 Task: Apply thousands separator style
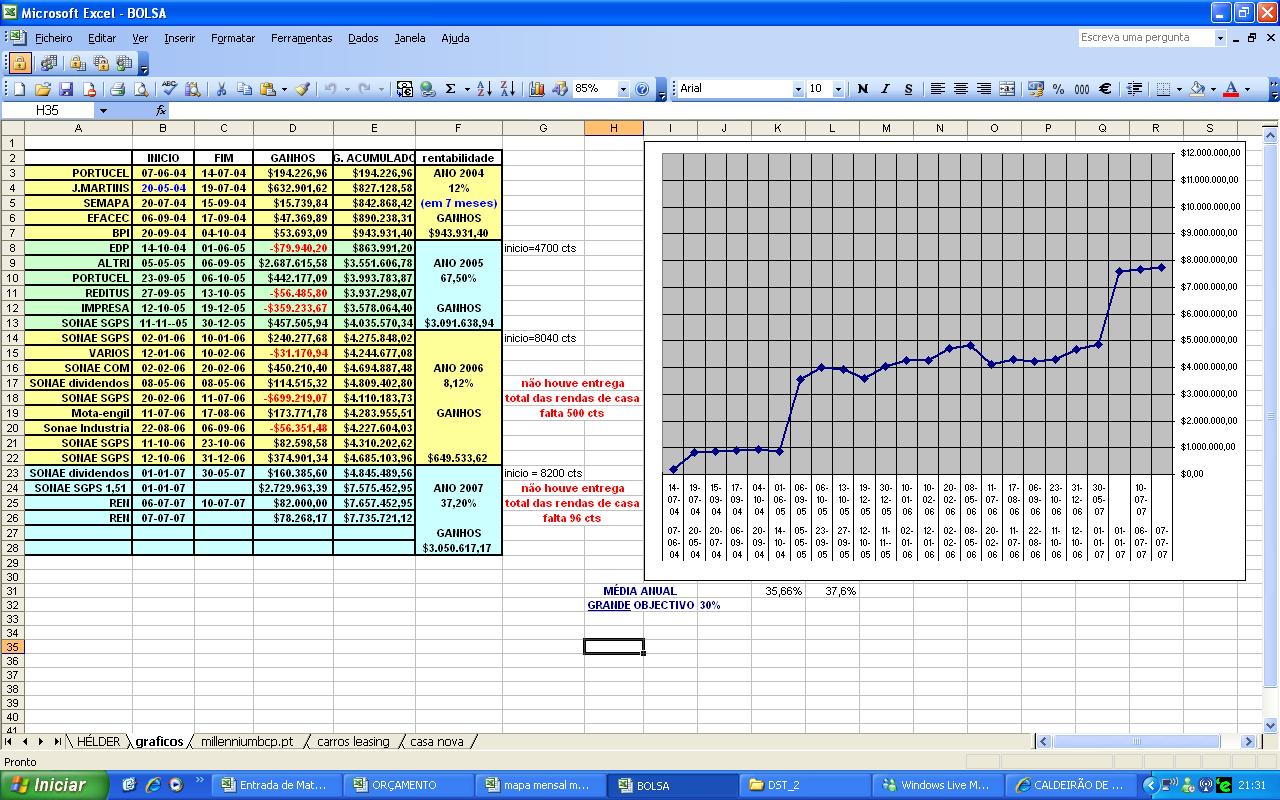coord(1082,89)
